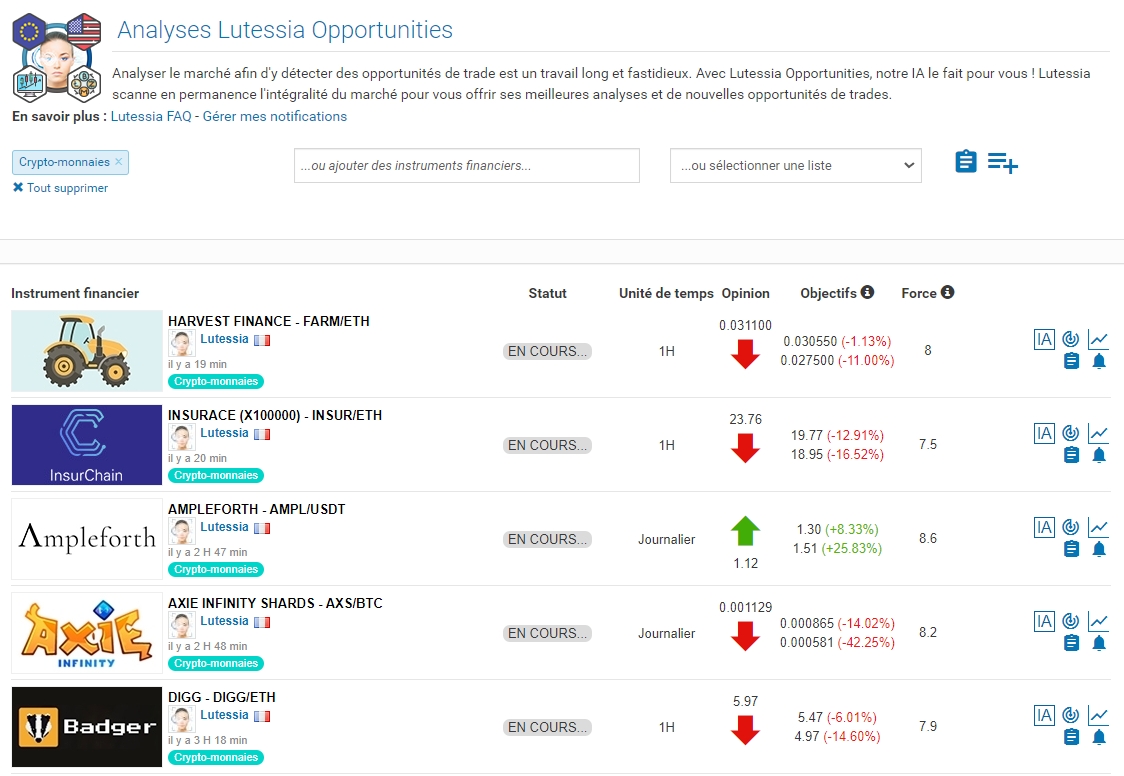The width and height of the screenshot is (1124, 776).
Task: Set alert bell for Ampleforth AMPL/USDT
Action: point(1099,549)
